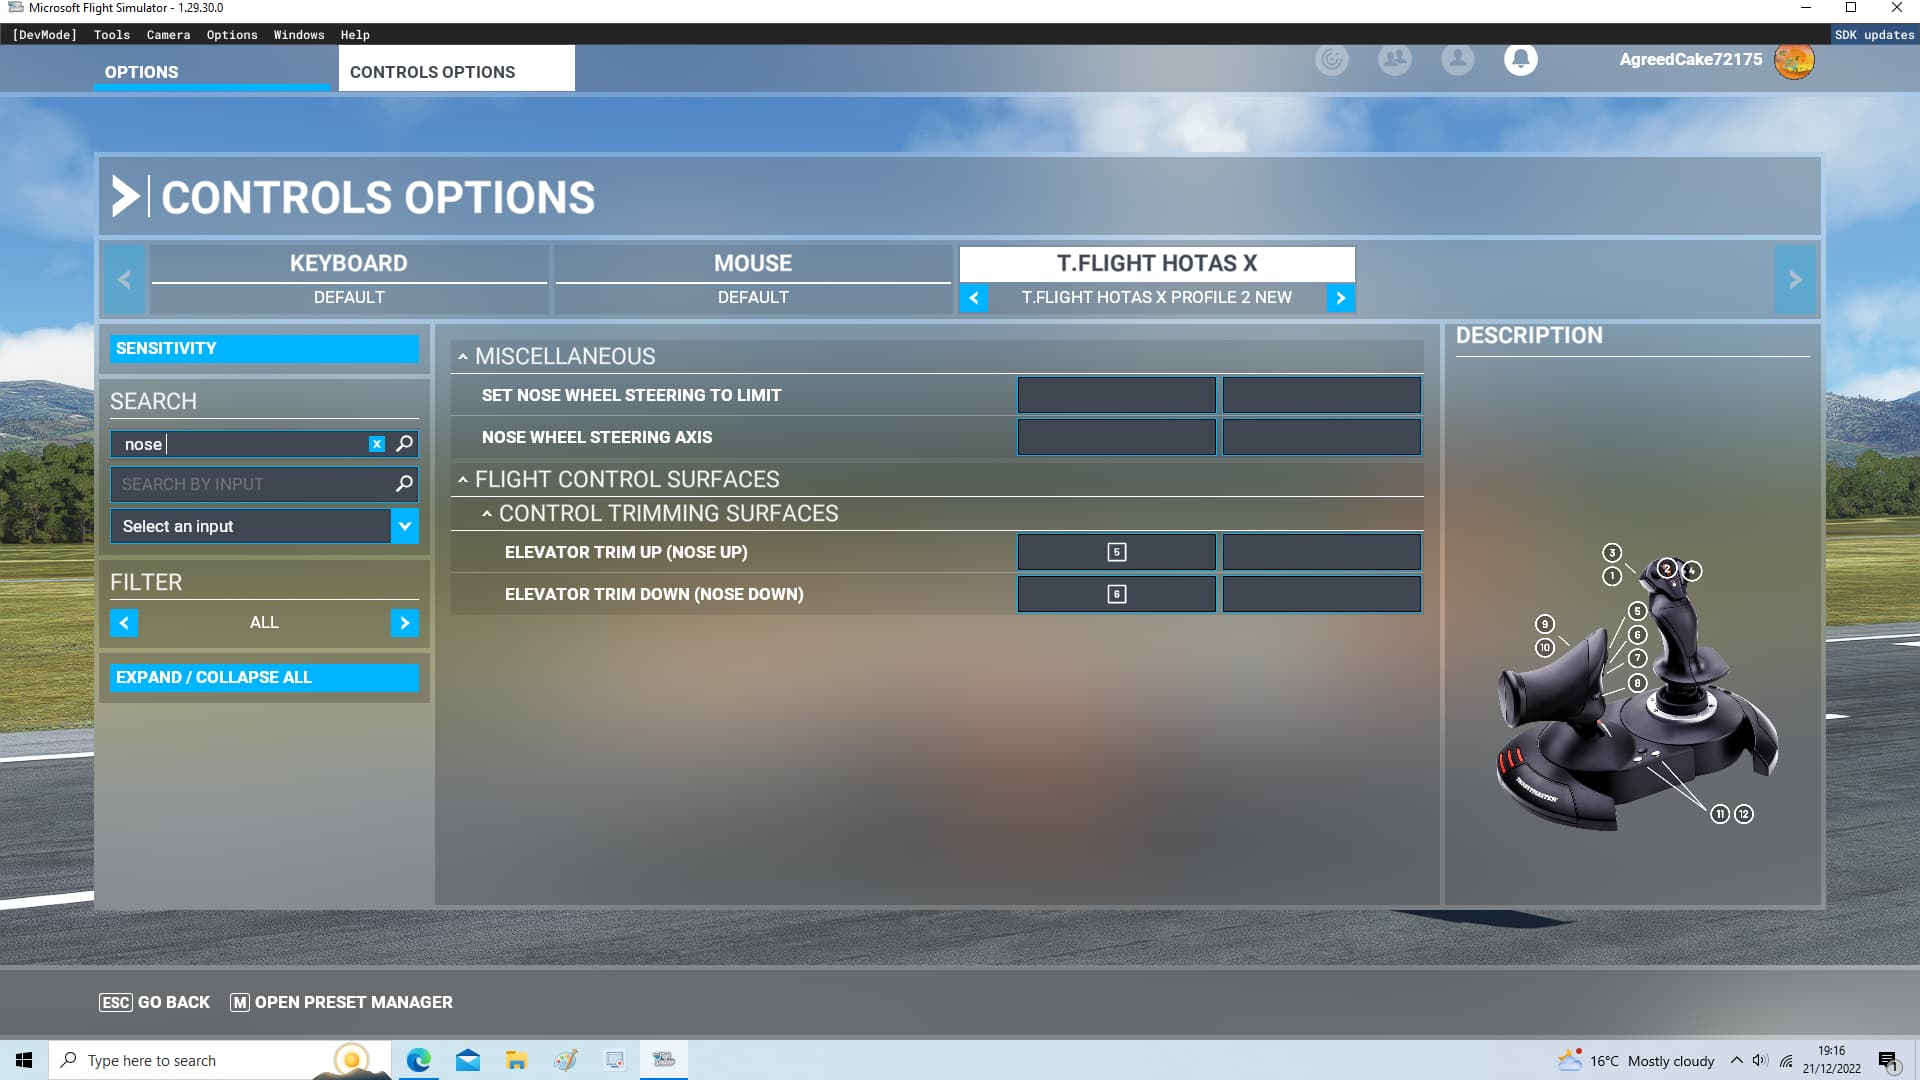Click the notifications bell icon

(x=1520, y=60)
